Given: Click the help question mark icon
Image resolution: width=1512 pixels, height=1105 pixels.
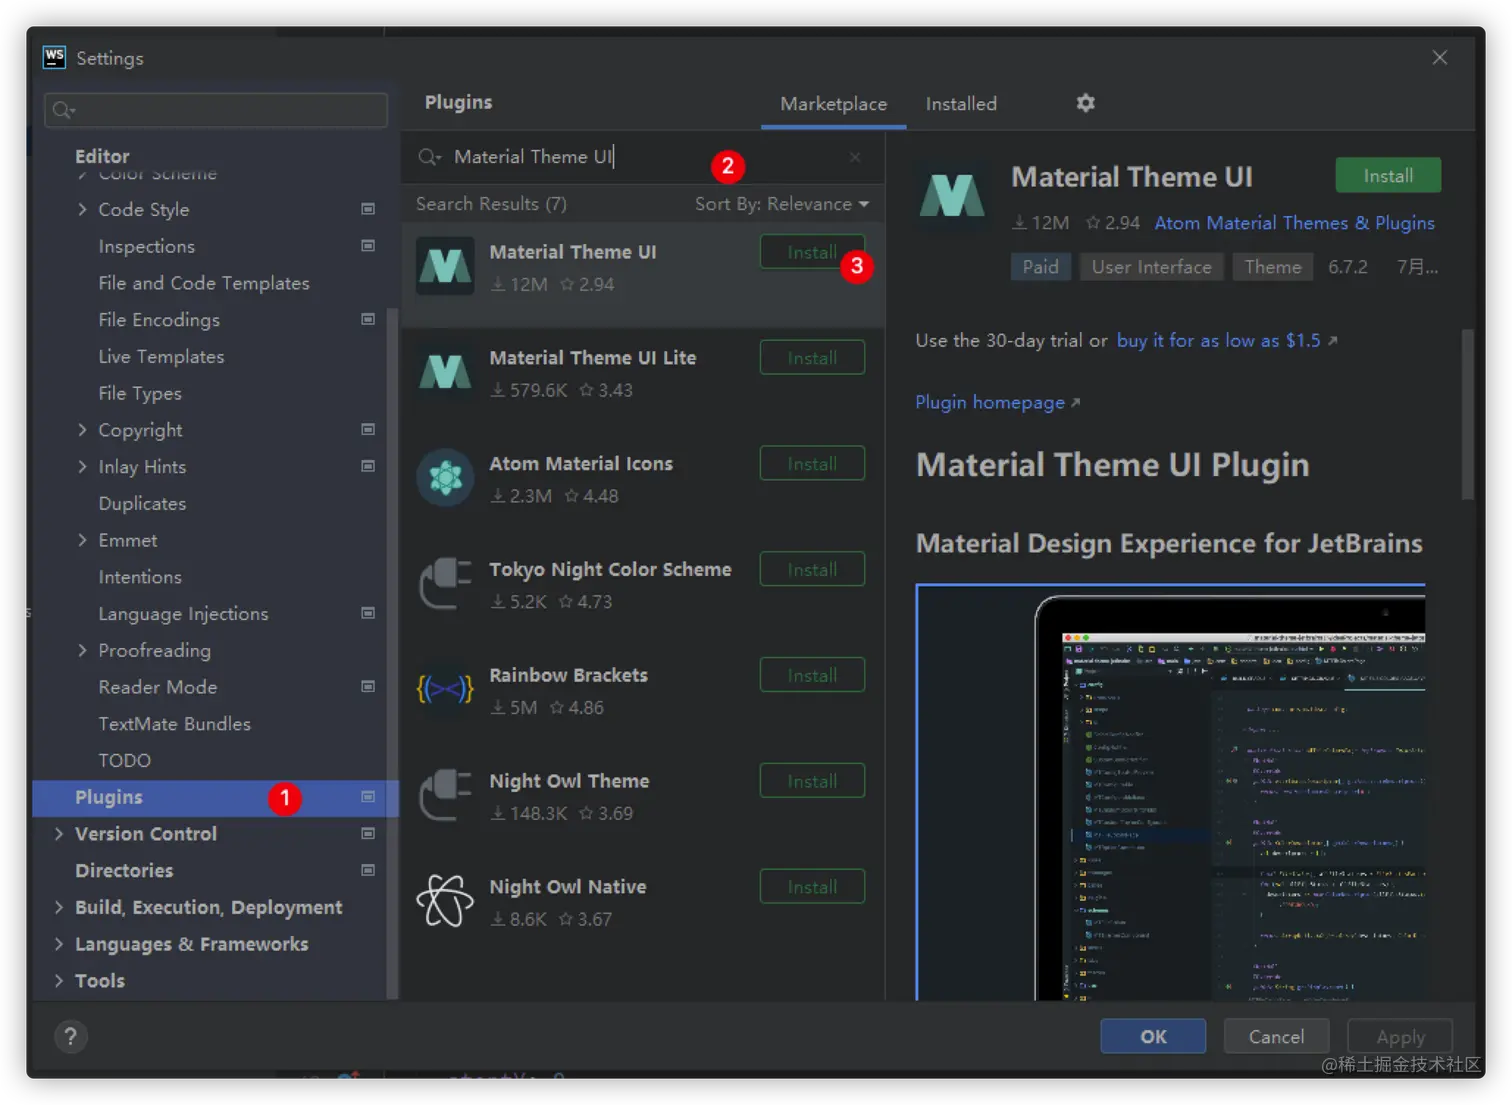Looking at the screenshot, I should 70,1036.
